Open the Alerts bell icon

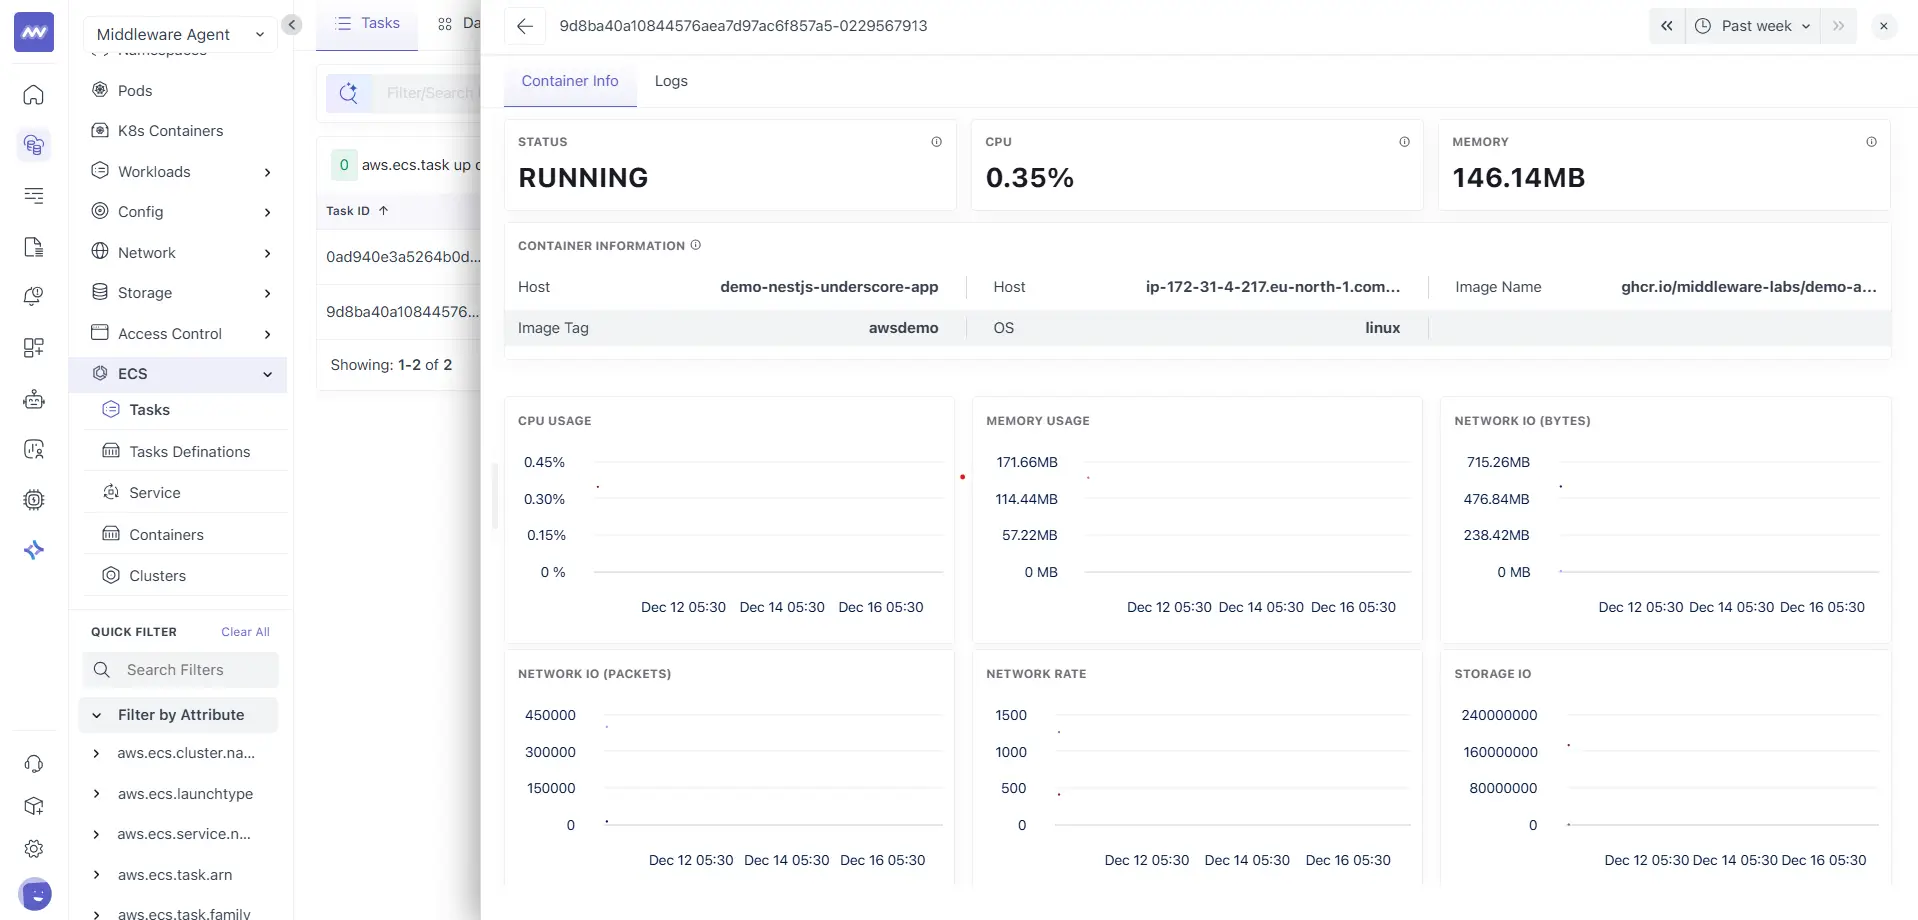coord(33,296)
